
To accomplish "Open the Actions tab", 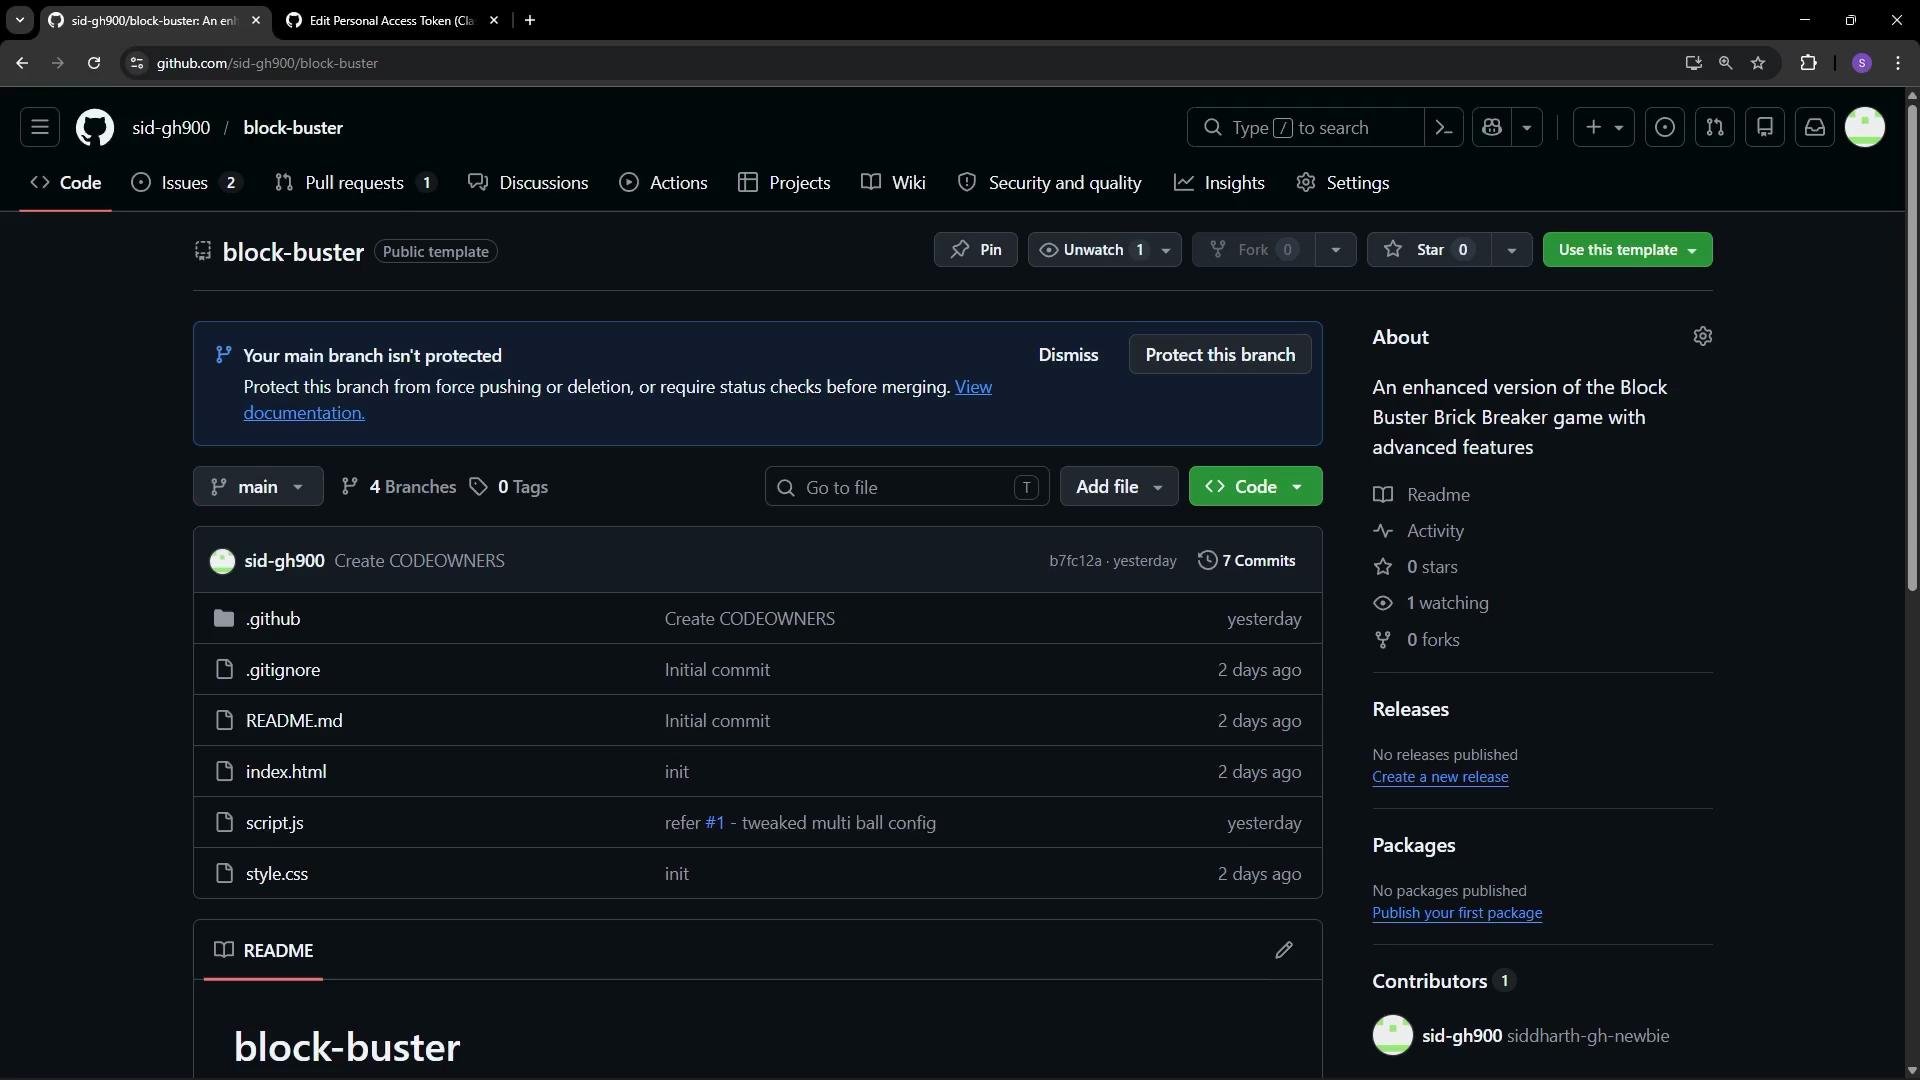I will (x=663, y=183).
